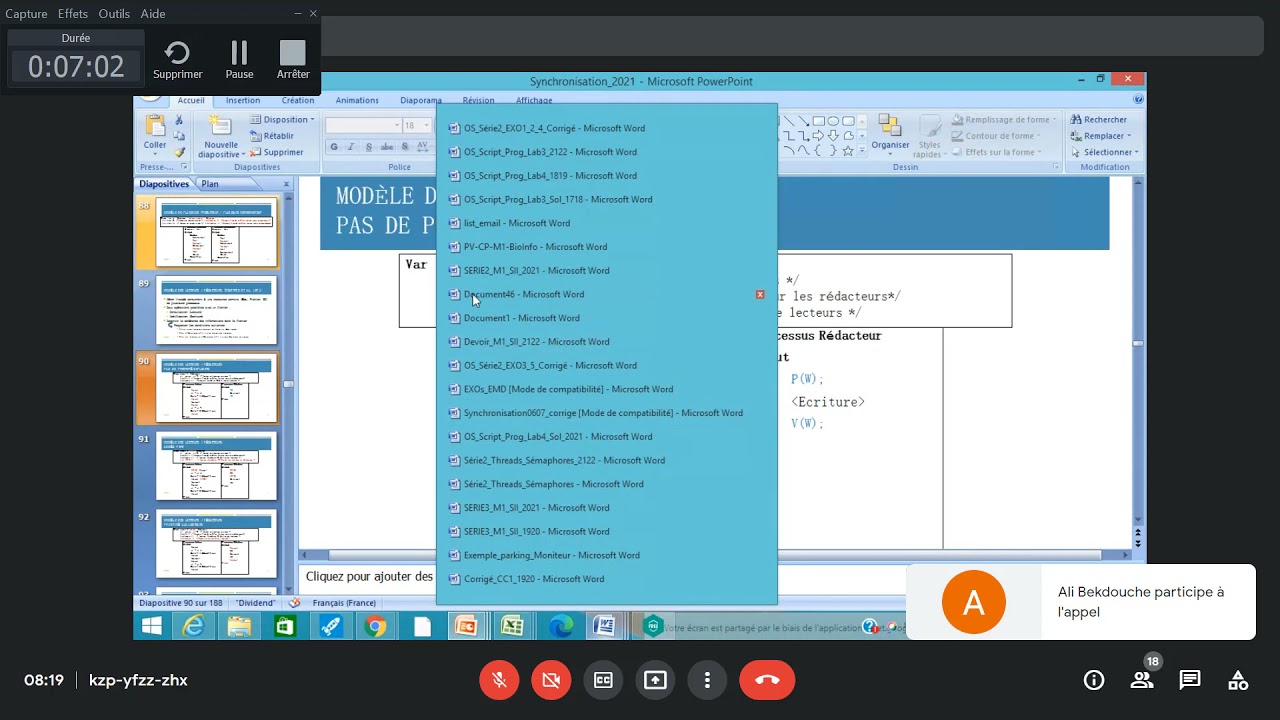1280x720 pixels.
Task: Close the slides pane
Action: click(286, 184)
